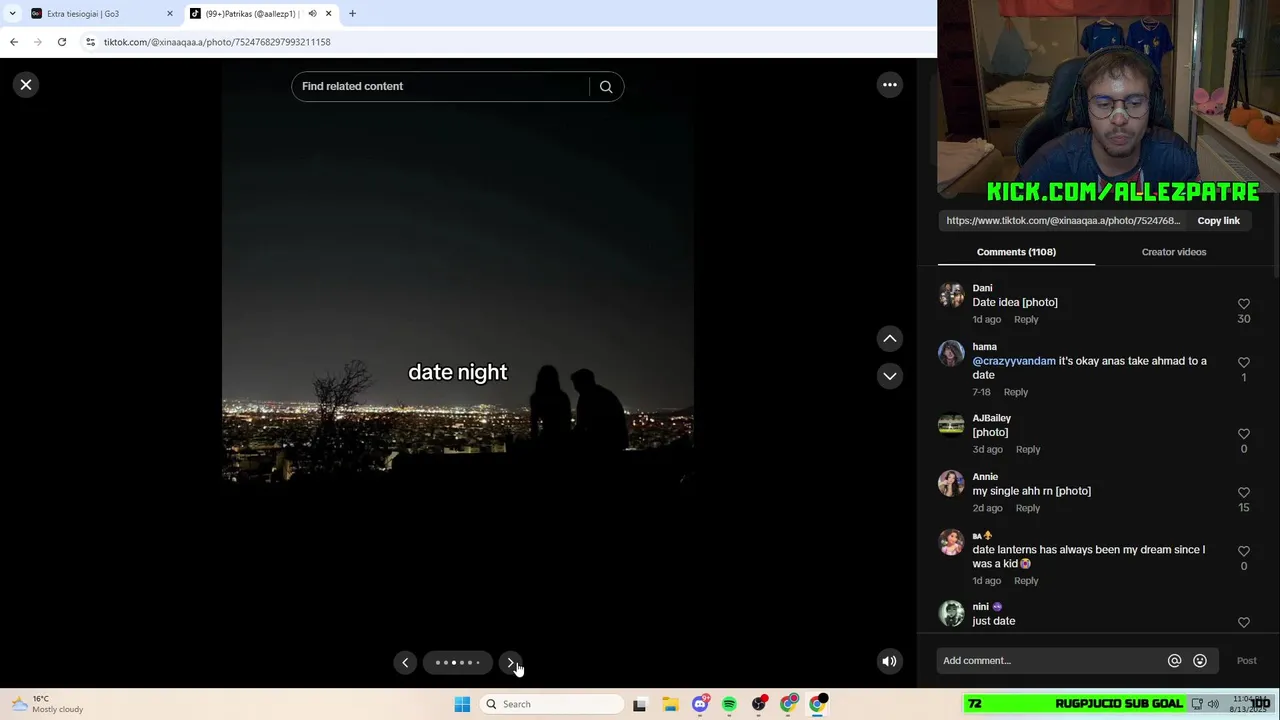
Task: Open Dani's profile avatar
Action: (x=951, y=295)
